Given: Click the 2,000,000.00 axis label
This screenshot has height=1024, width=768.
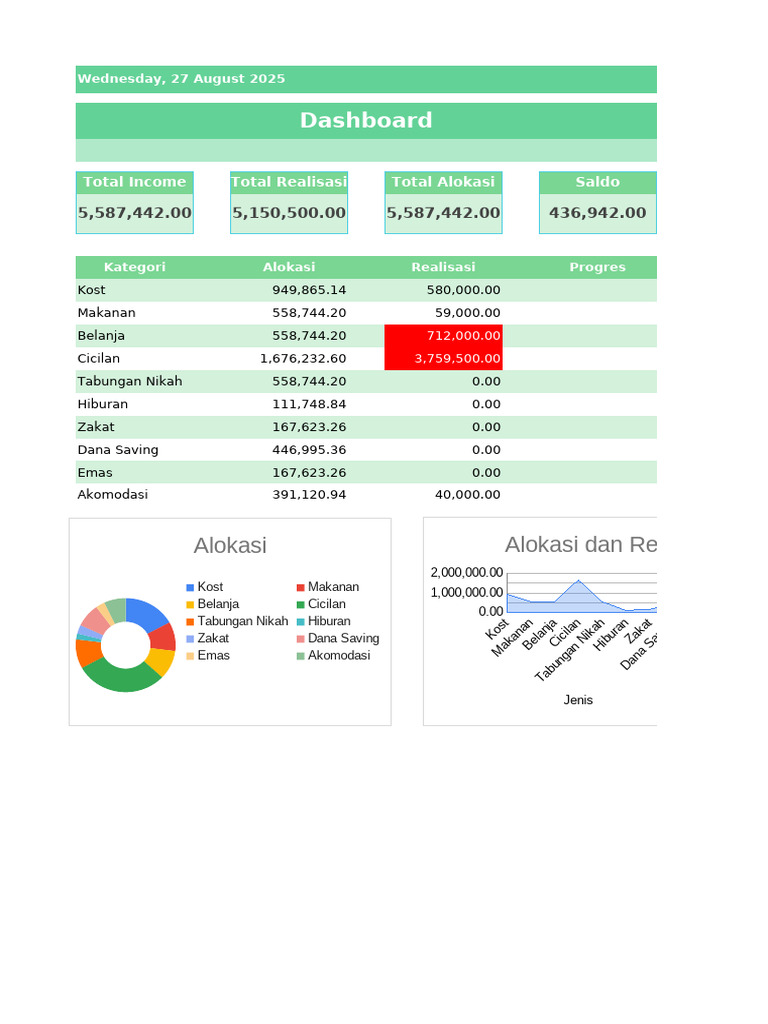Looking at the screenshot, I should point(466,573).
